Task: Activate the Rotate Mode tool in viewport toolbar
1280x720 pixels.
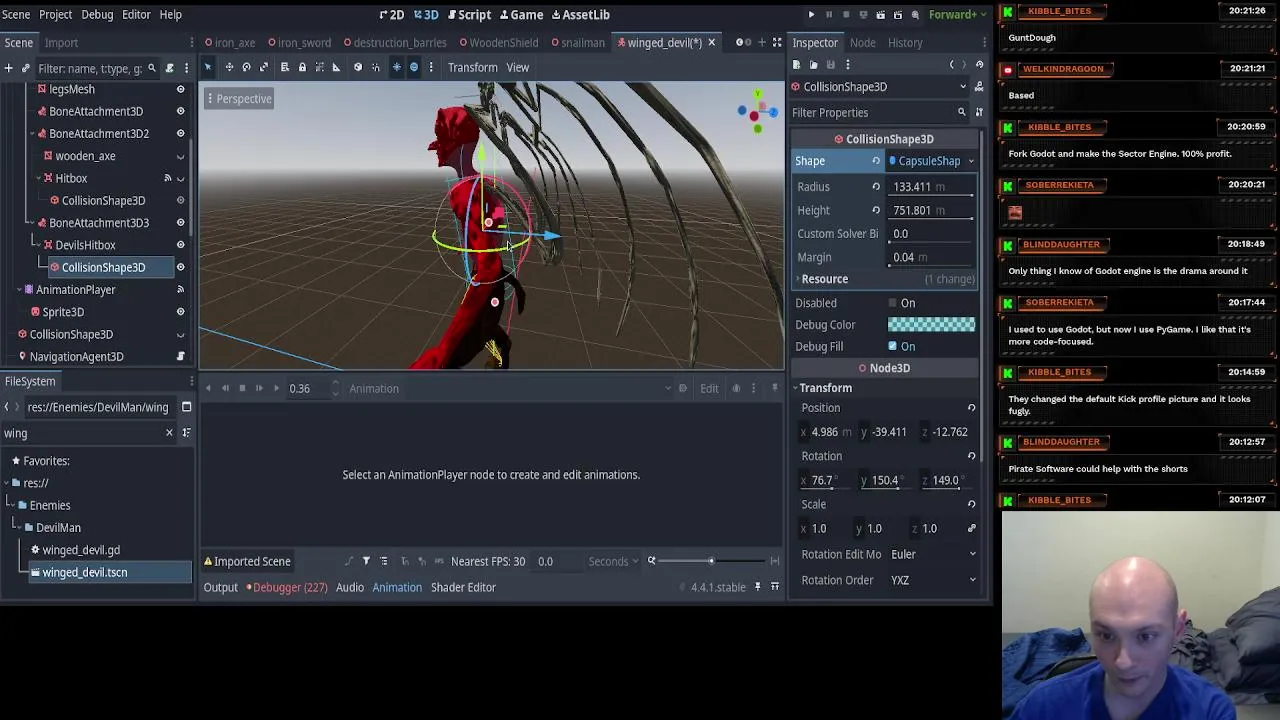Action: [x=247, y=67]
